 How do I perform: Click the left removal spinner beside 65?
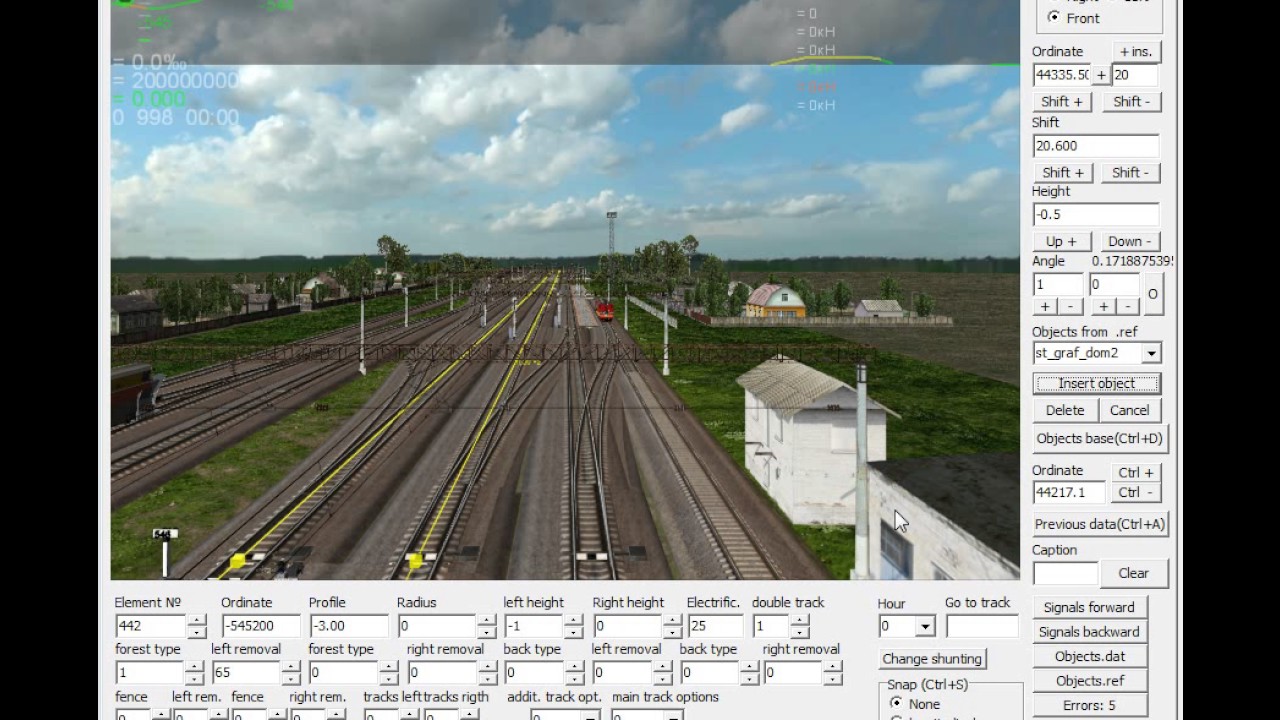[291, 673]
